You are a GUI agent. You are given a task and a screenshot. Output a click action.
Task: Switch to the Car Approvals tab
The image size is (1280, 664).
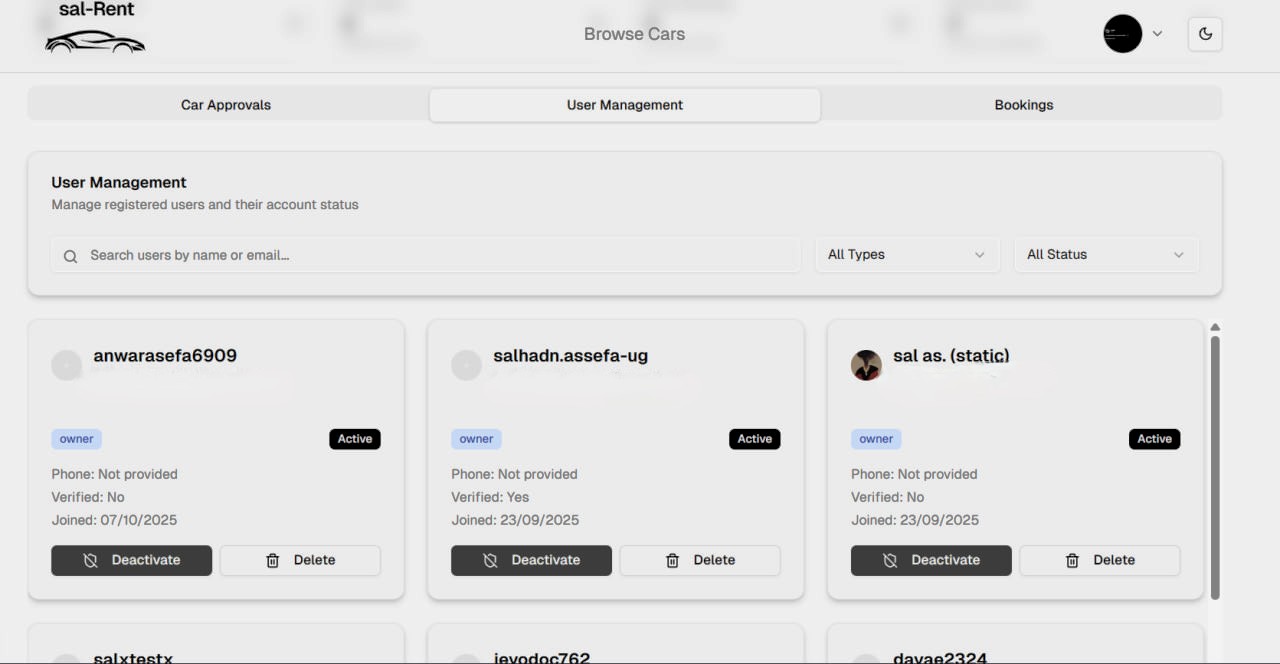coord(225,104)
